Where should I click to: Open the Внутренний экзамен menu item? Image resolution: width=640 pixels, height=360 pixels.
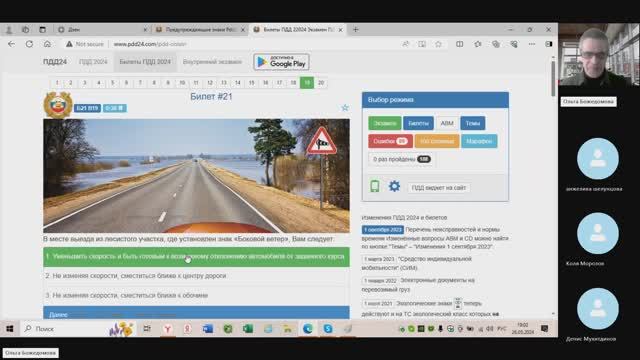[212, 62]
